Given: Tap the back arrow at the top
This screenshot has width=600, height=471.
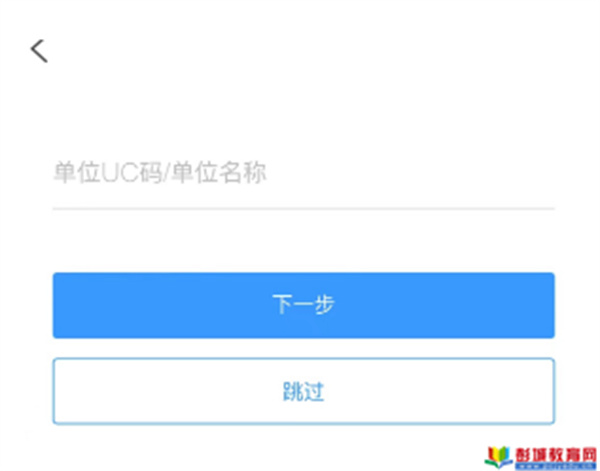Looking at the screenshot, I should (x=39, y=51).
